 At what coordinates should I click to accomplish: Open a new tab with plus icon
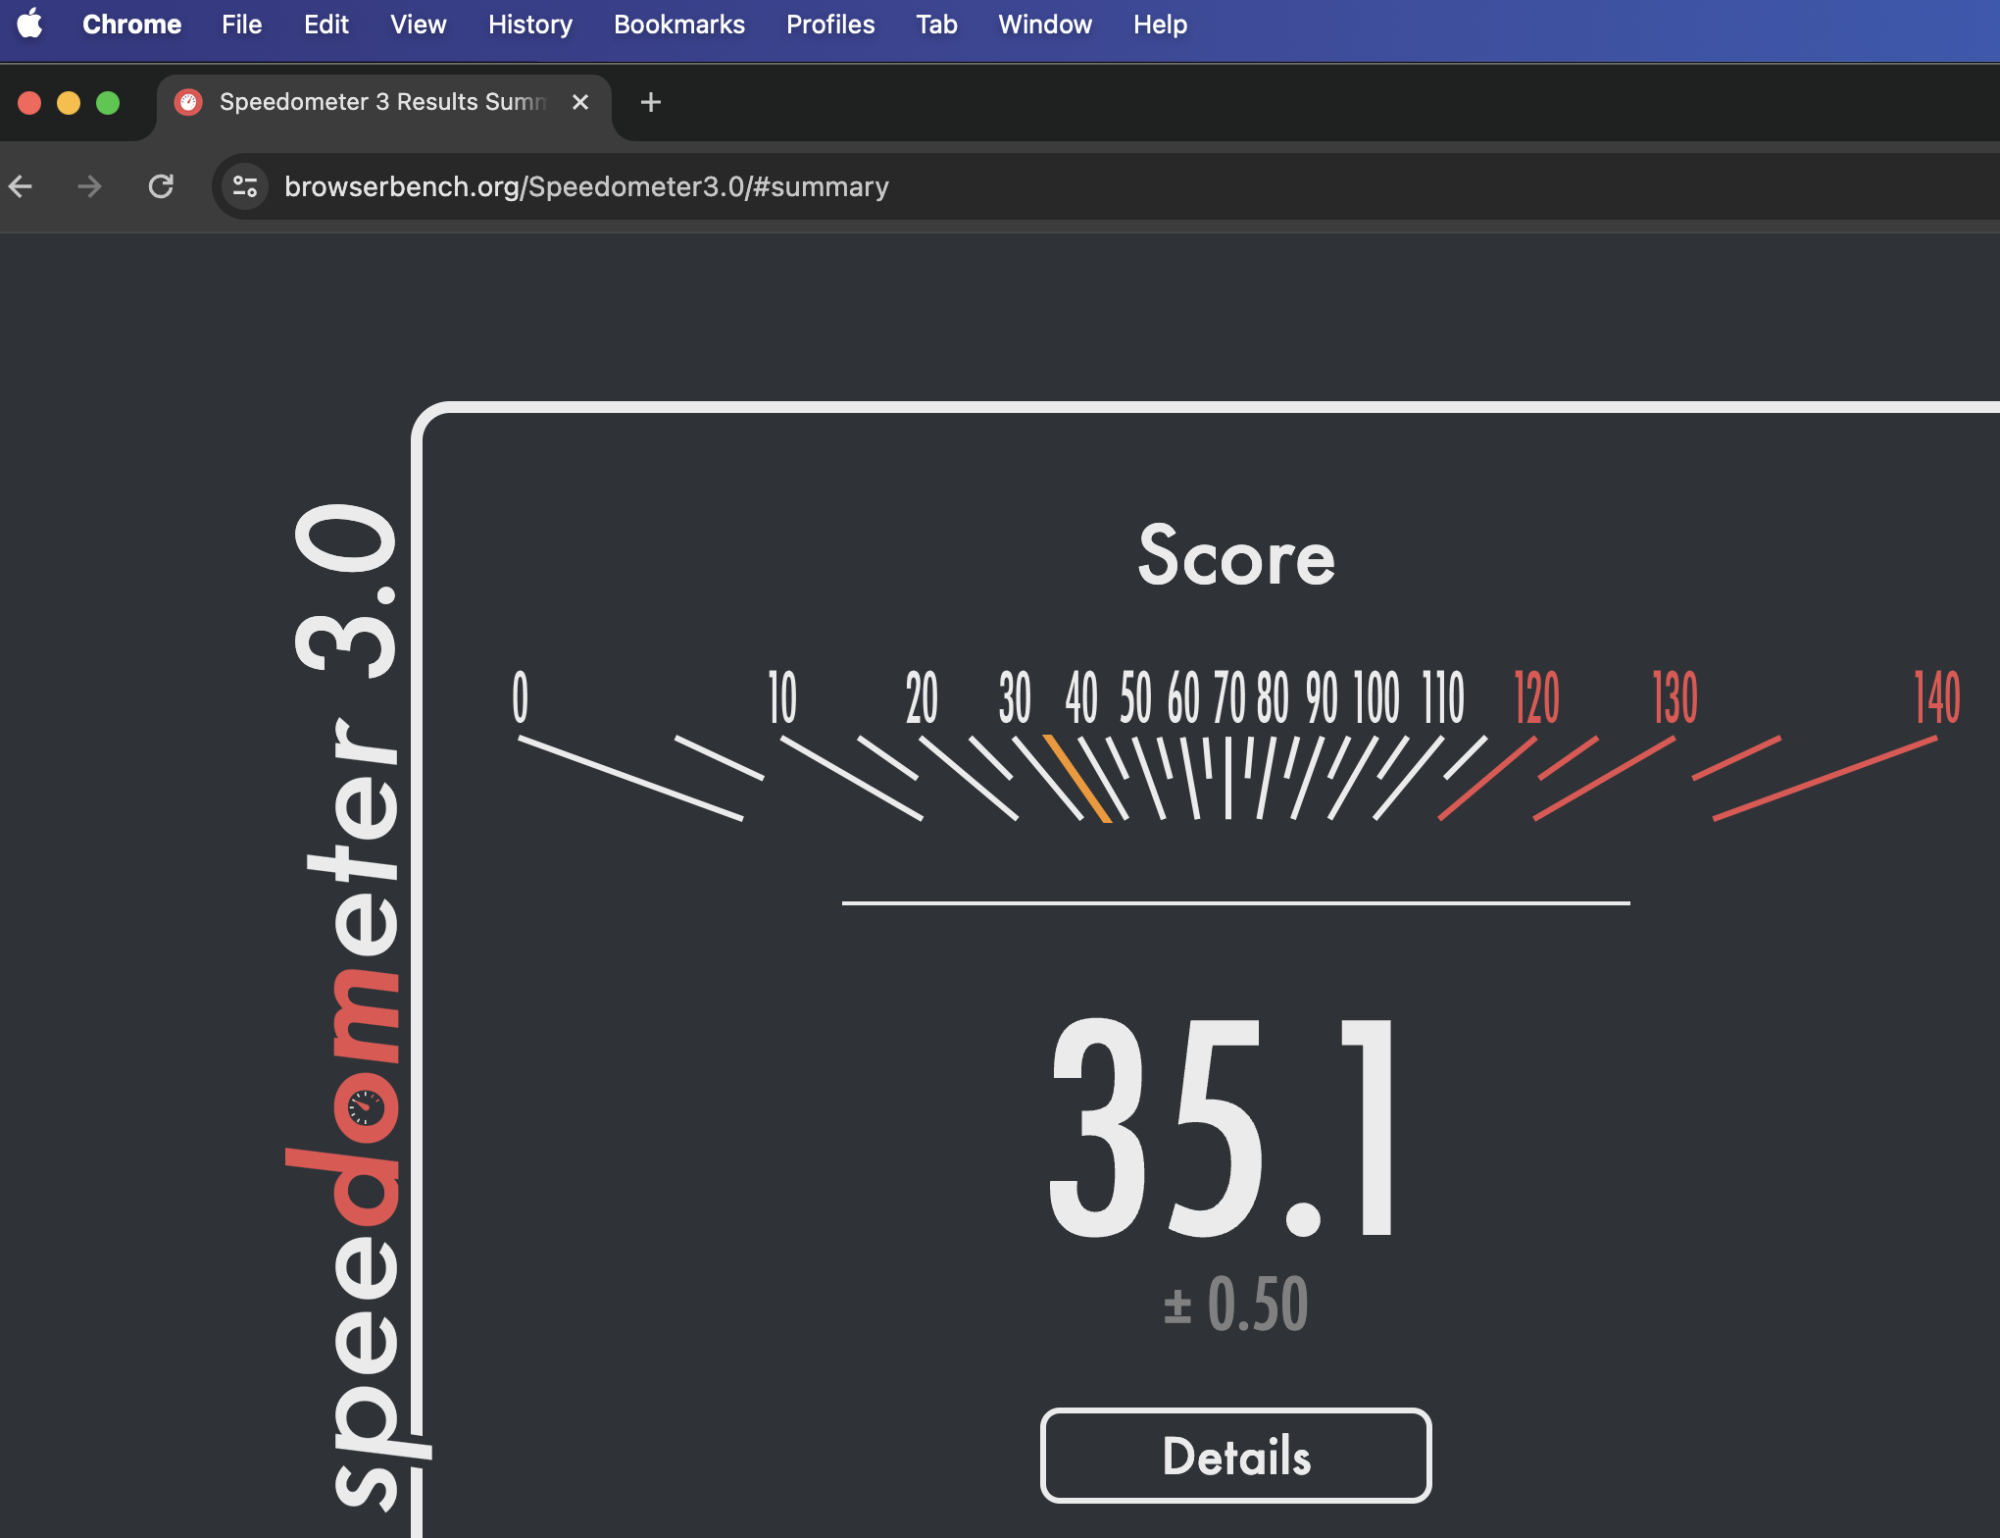[x=651, y=102]
